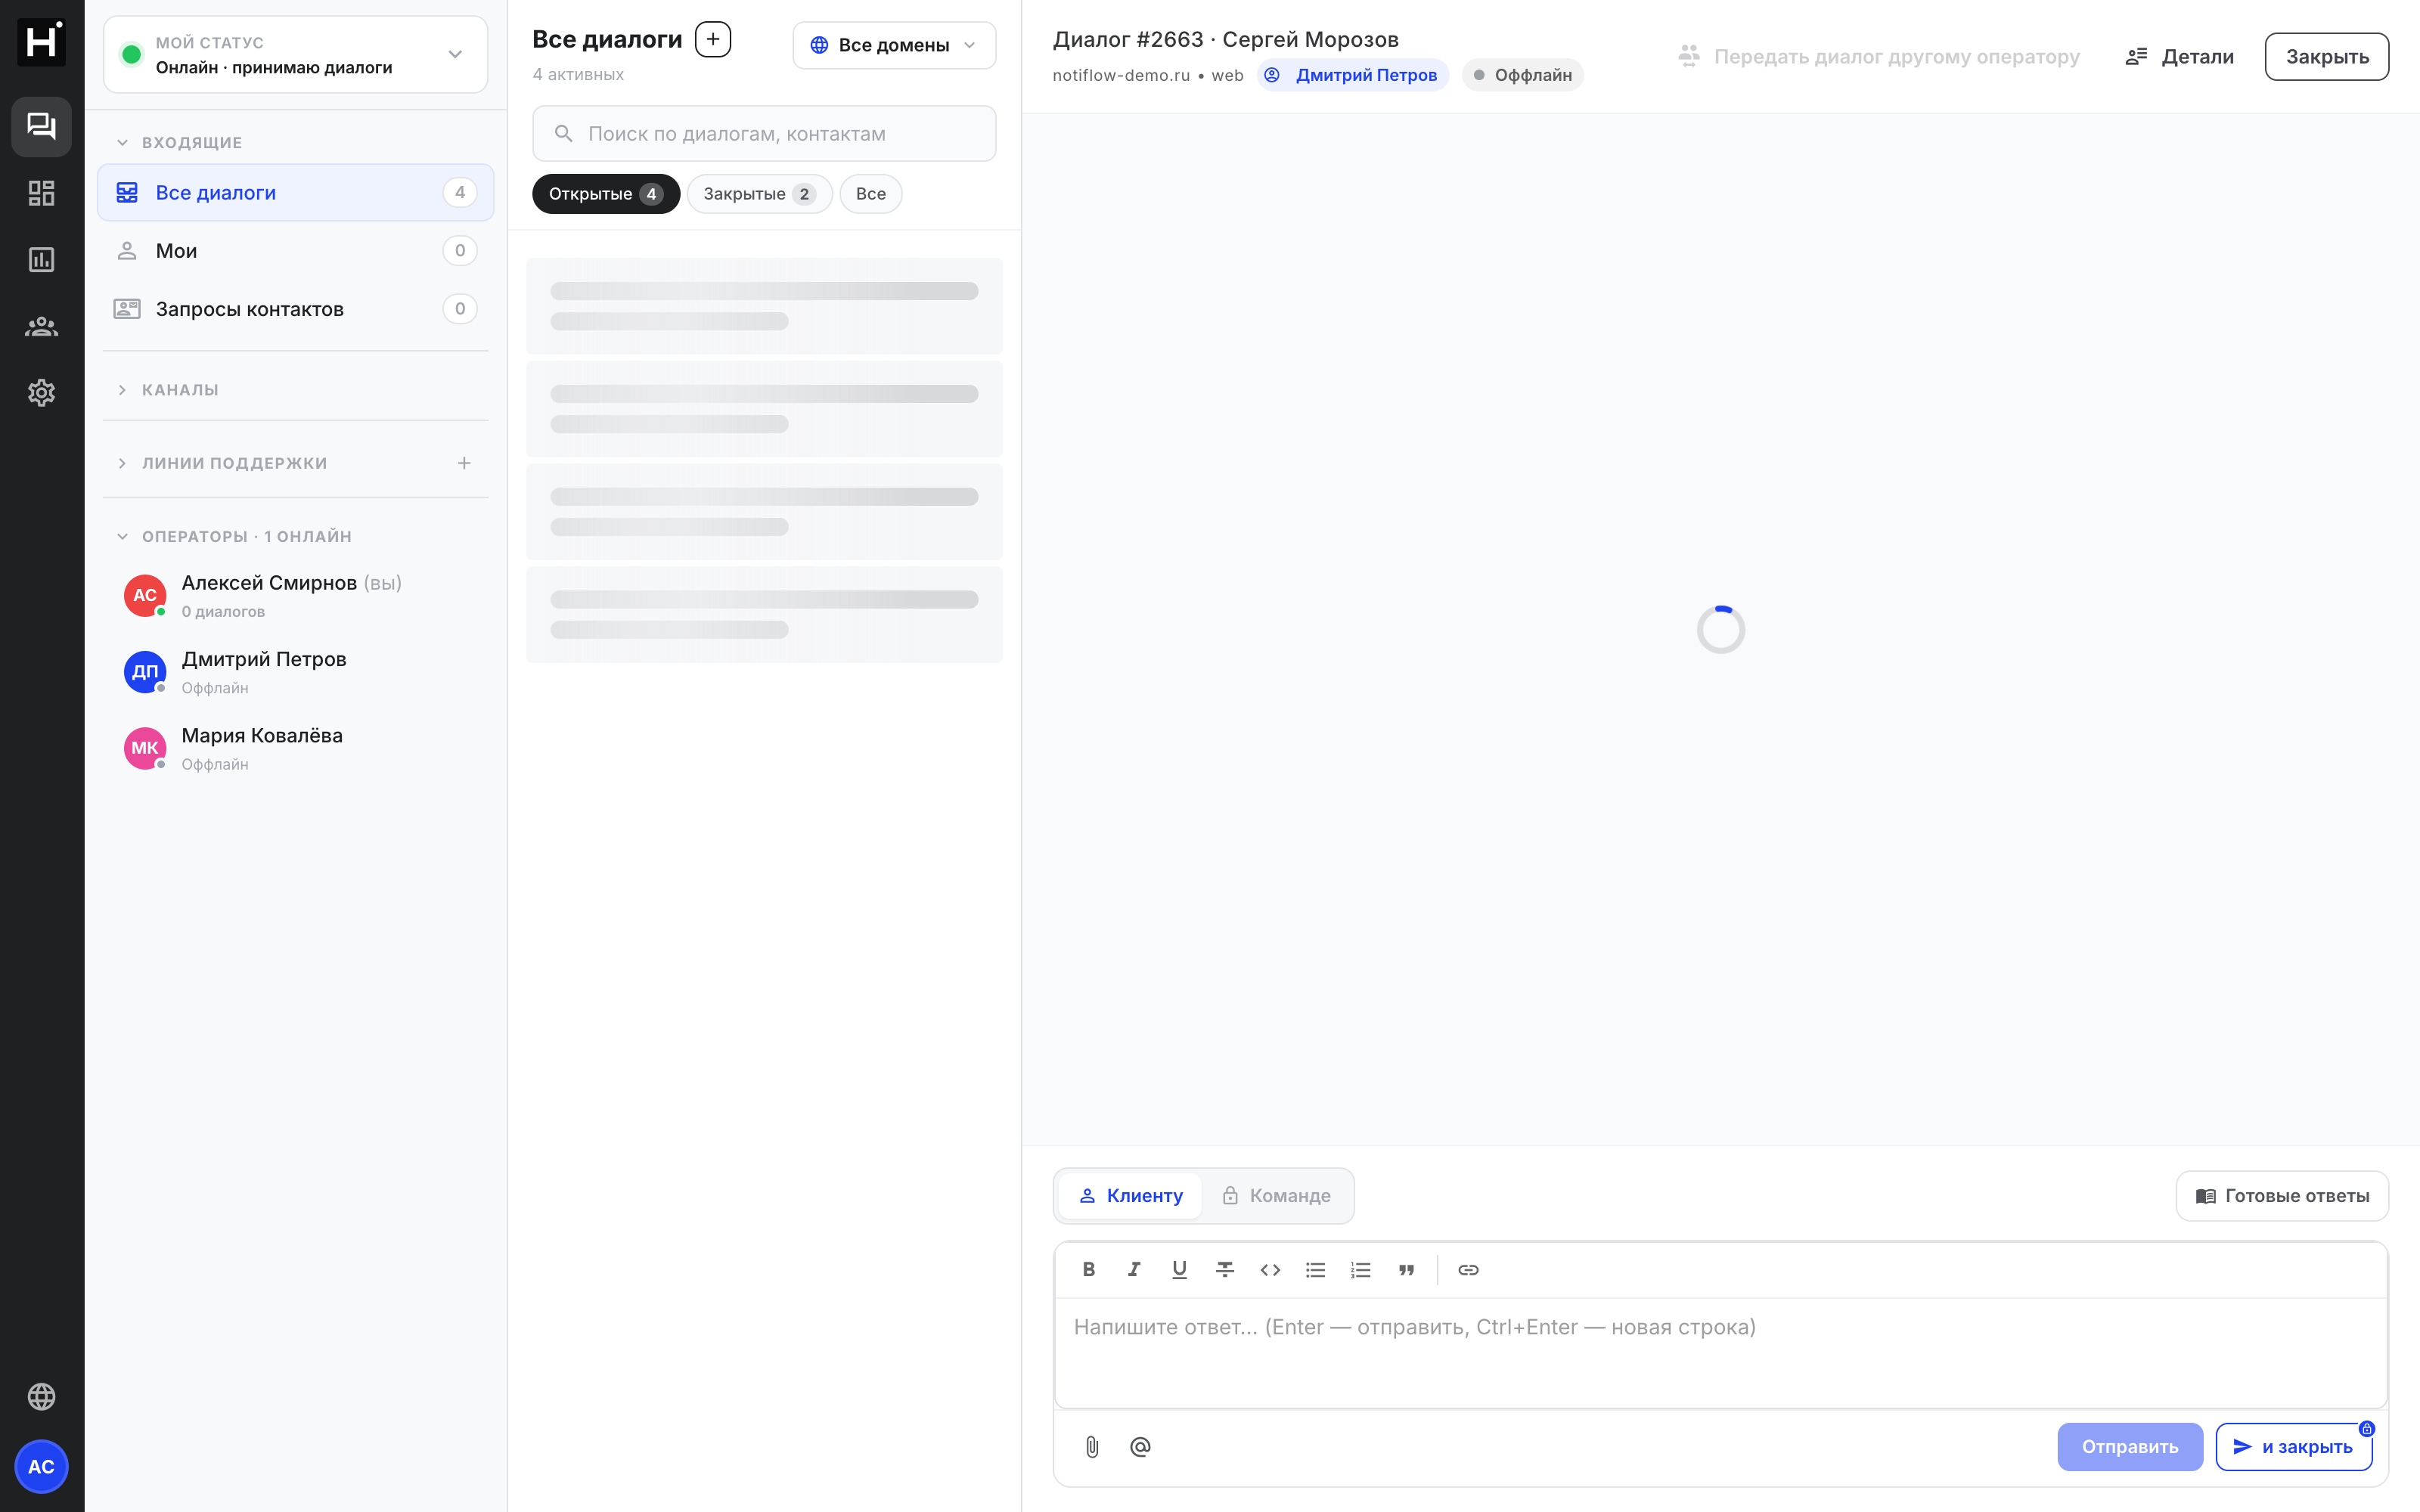Insert a link using the link icon
This screenshot has height=1512, width=2420.
1468,1269
